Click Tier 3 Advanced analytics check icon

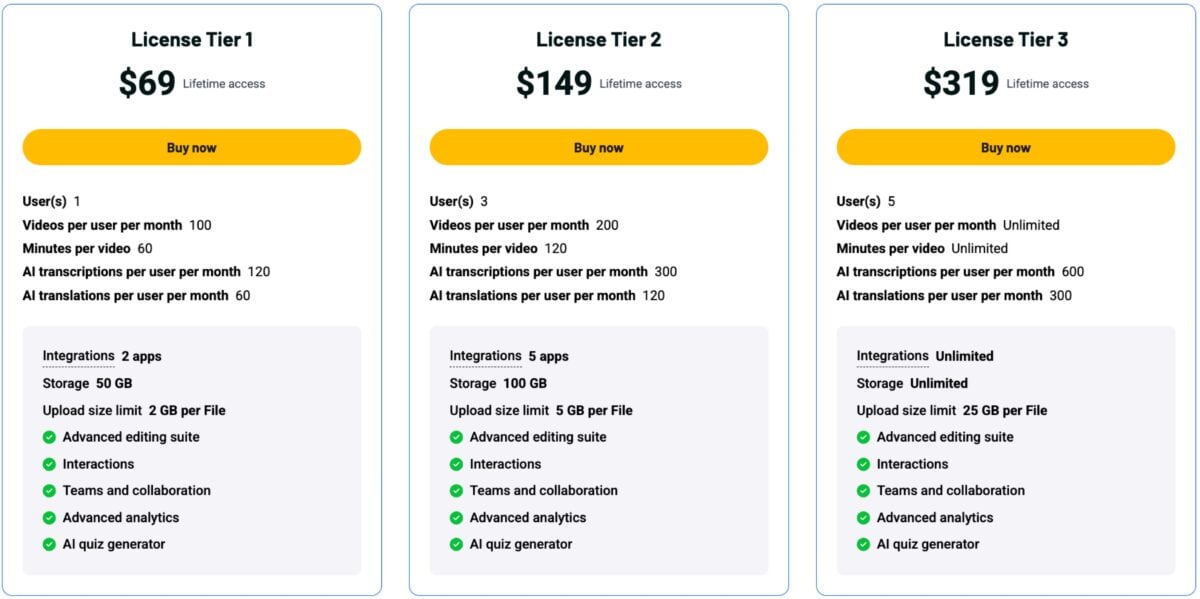(x=863, y=518)
